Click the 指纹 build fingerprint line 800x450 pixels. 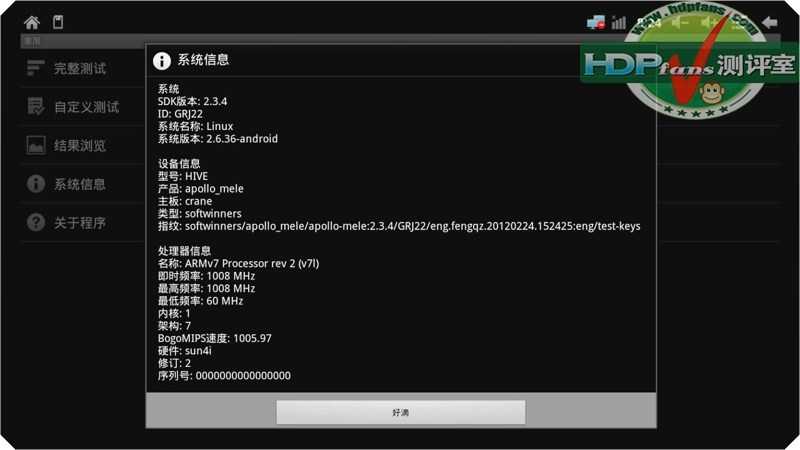[x=399, y=226]
